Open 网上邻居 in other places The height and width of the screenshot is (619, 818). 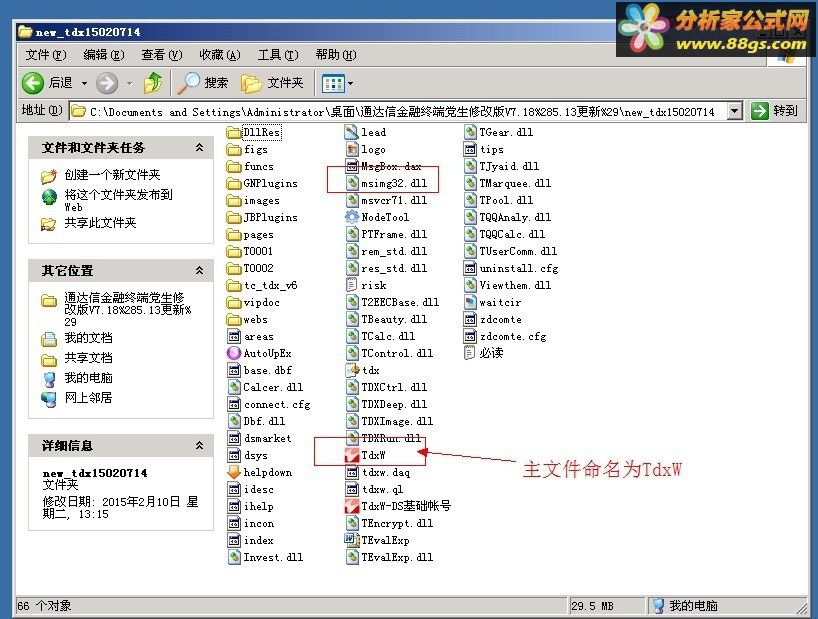tap(88, 397)
